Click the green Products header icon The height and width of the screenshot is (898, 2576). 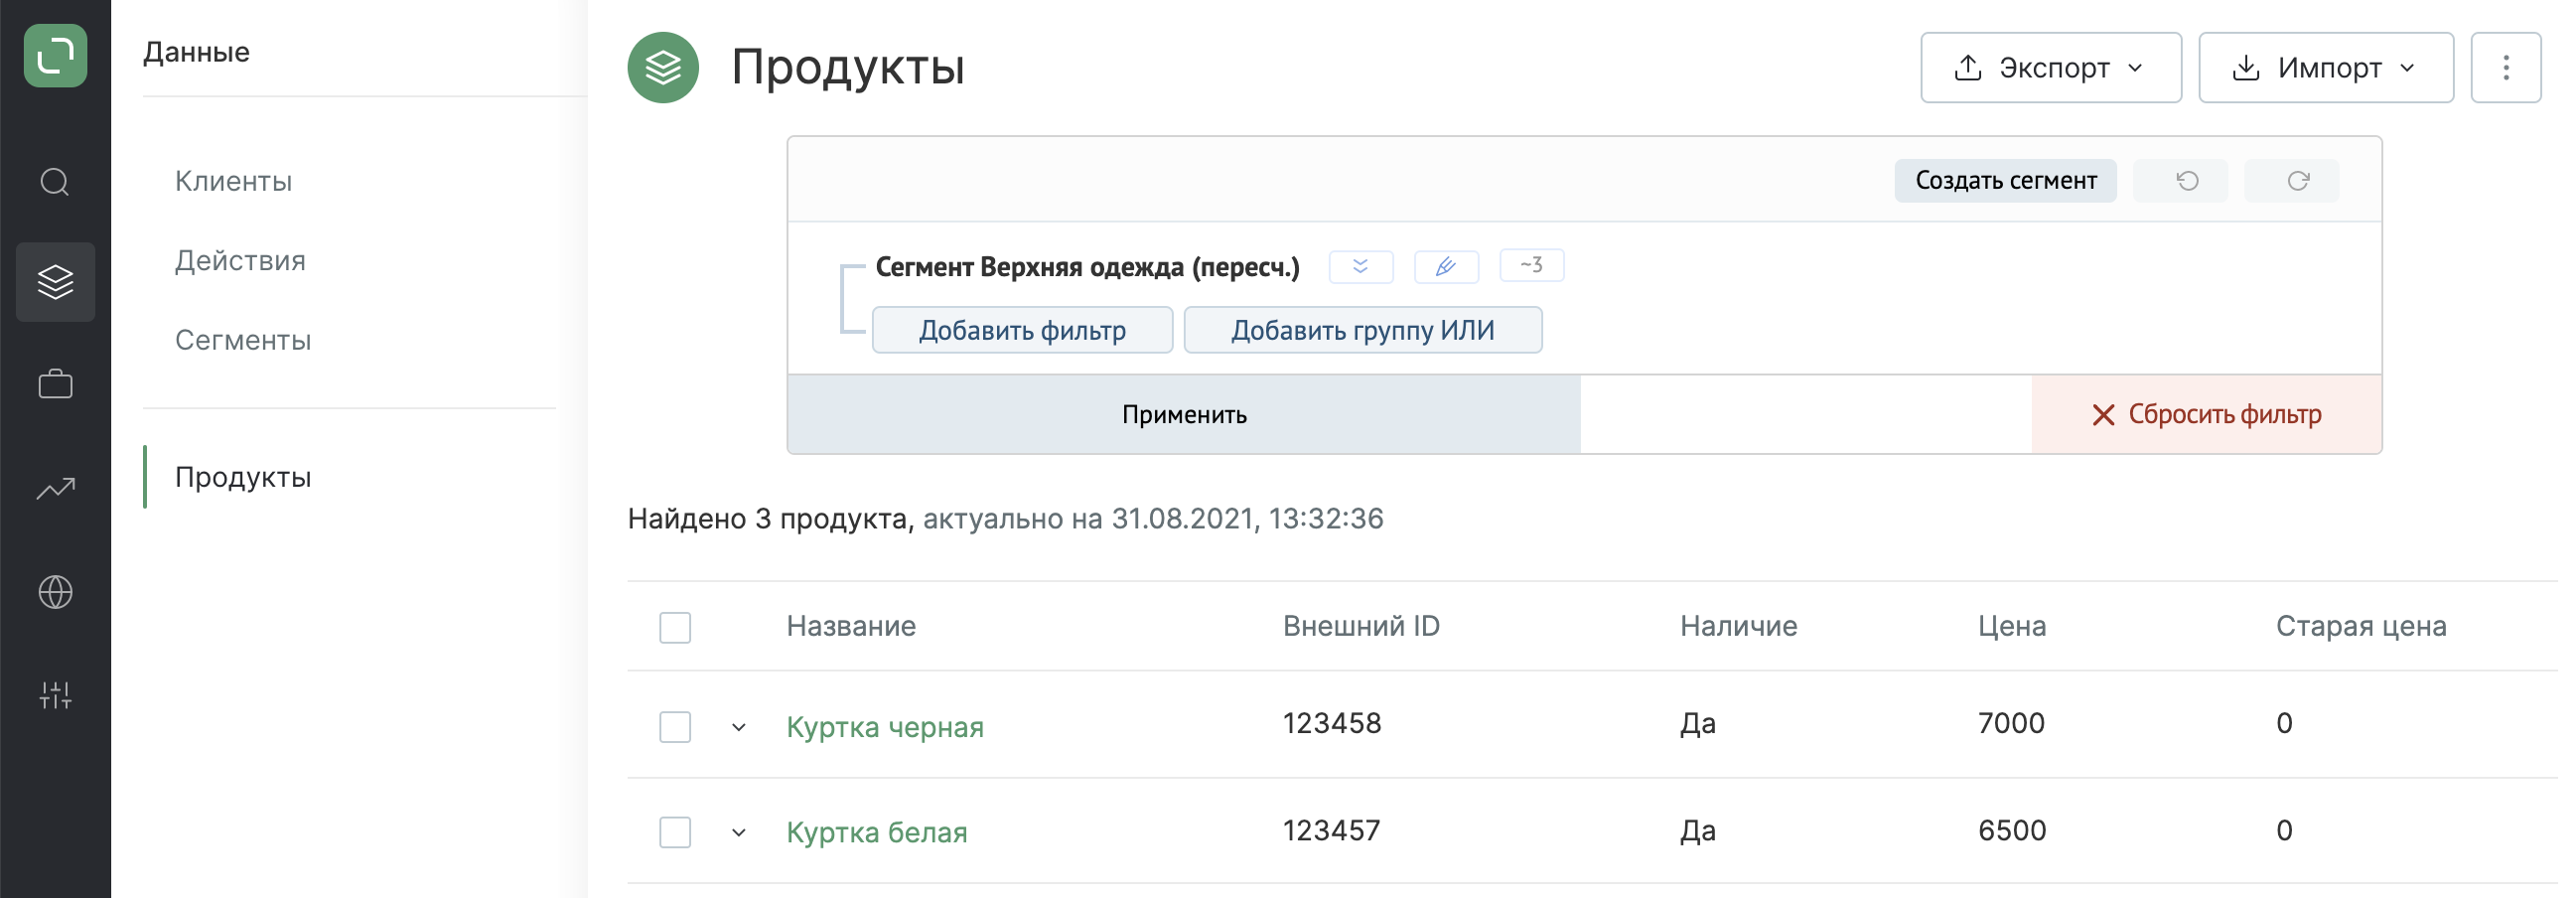point(663,68)
